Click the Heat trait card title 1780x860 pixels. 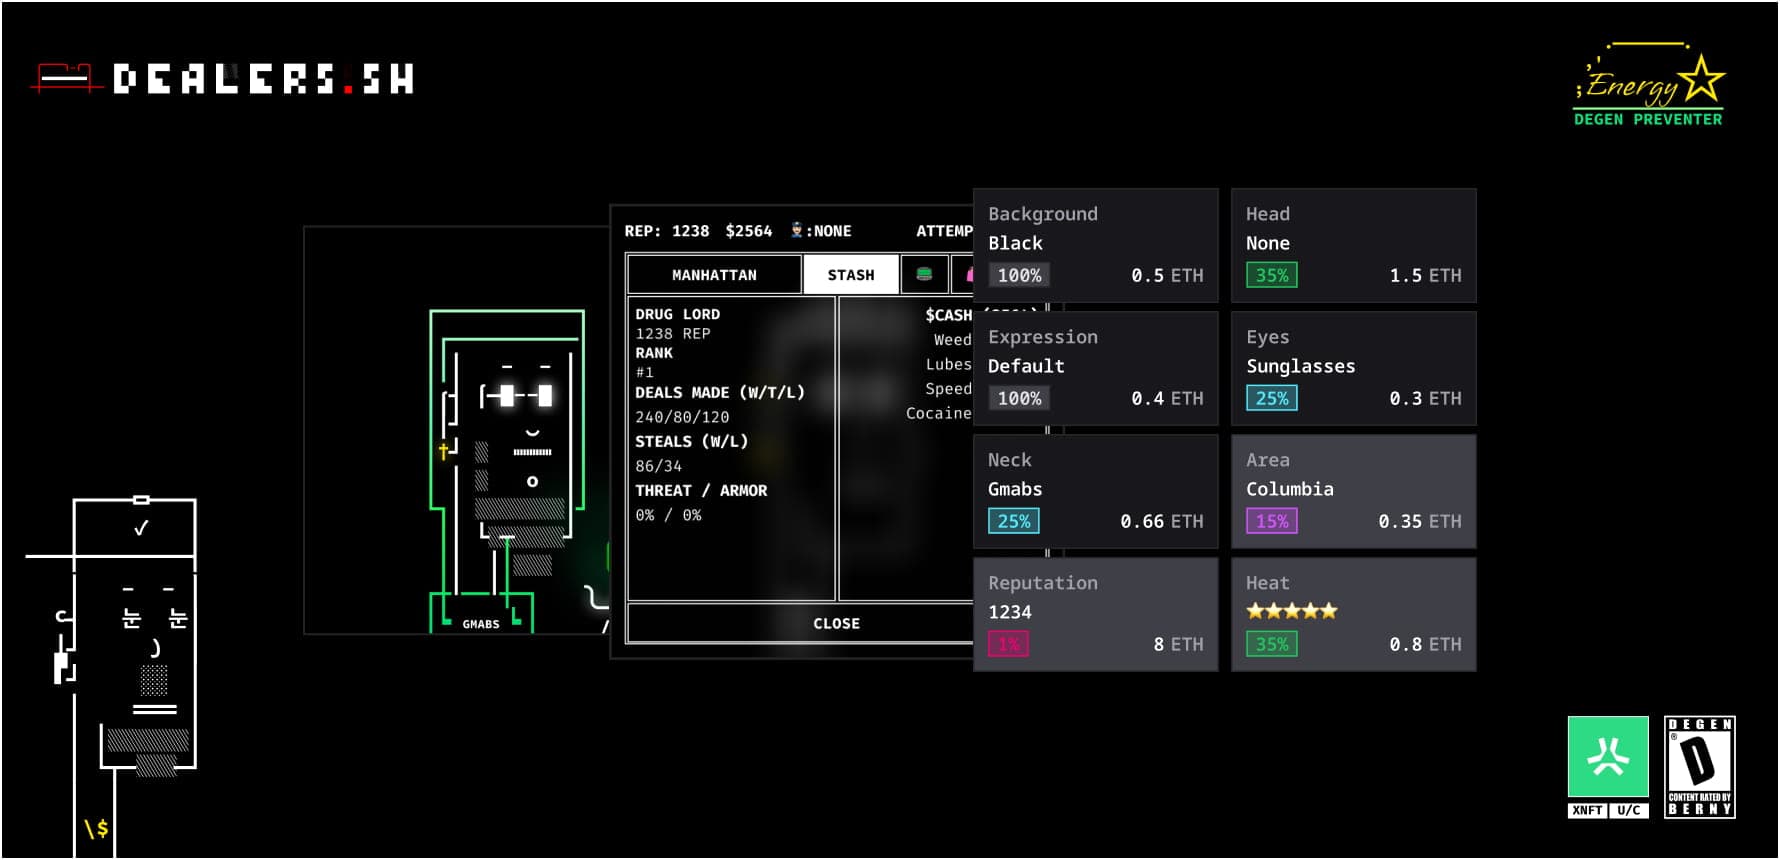point(1267,583)
